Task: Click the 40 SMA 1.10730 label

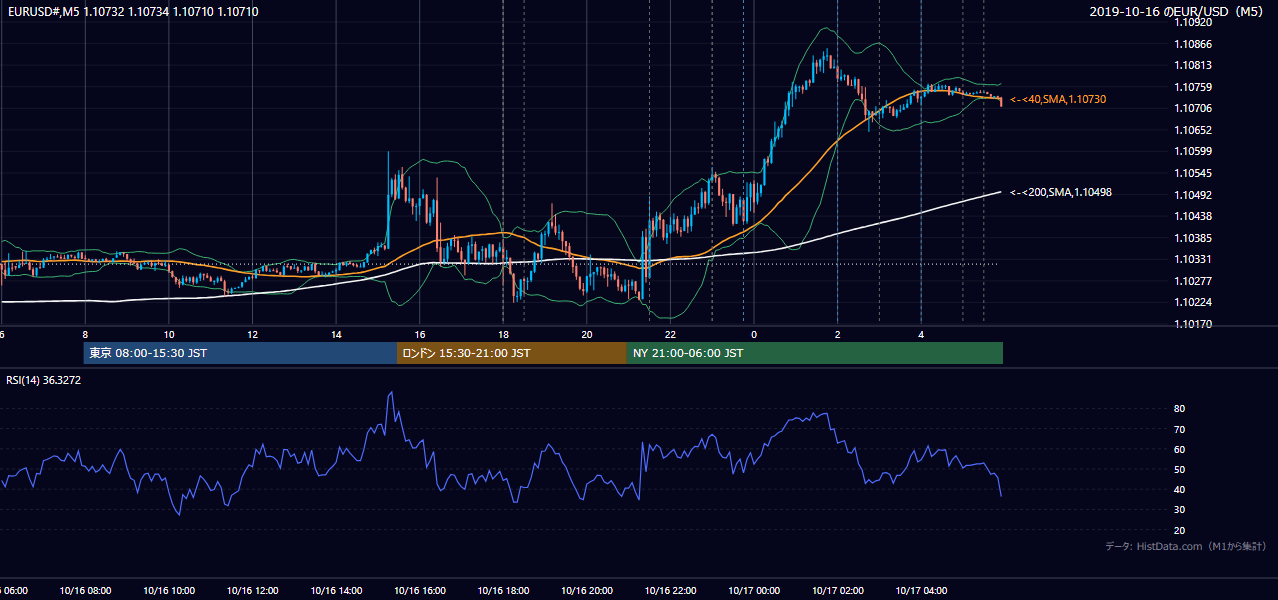Action: click(x=1058, y=100)
